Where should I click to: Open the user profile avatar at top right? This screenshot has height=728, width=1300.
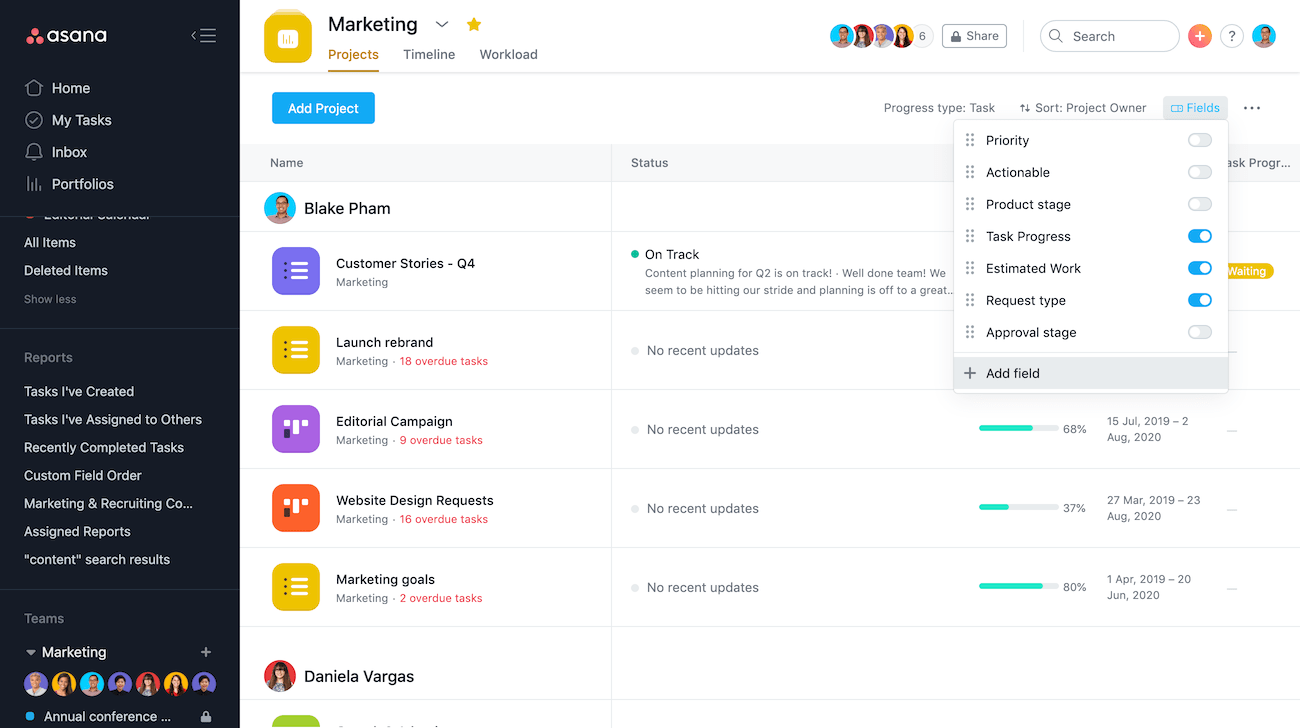[x=1264, y=36]
